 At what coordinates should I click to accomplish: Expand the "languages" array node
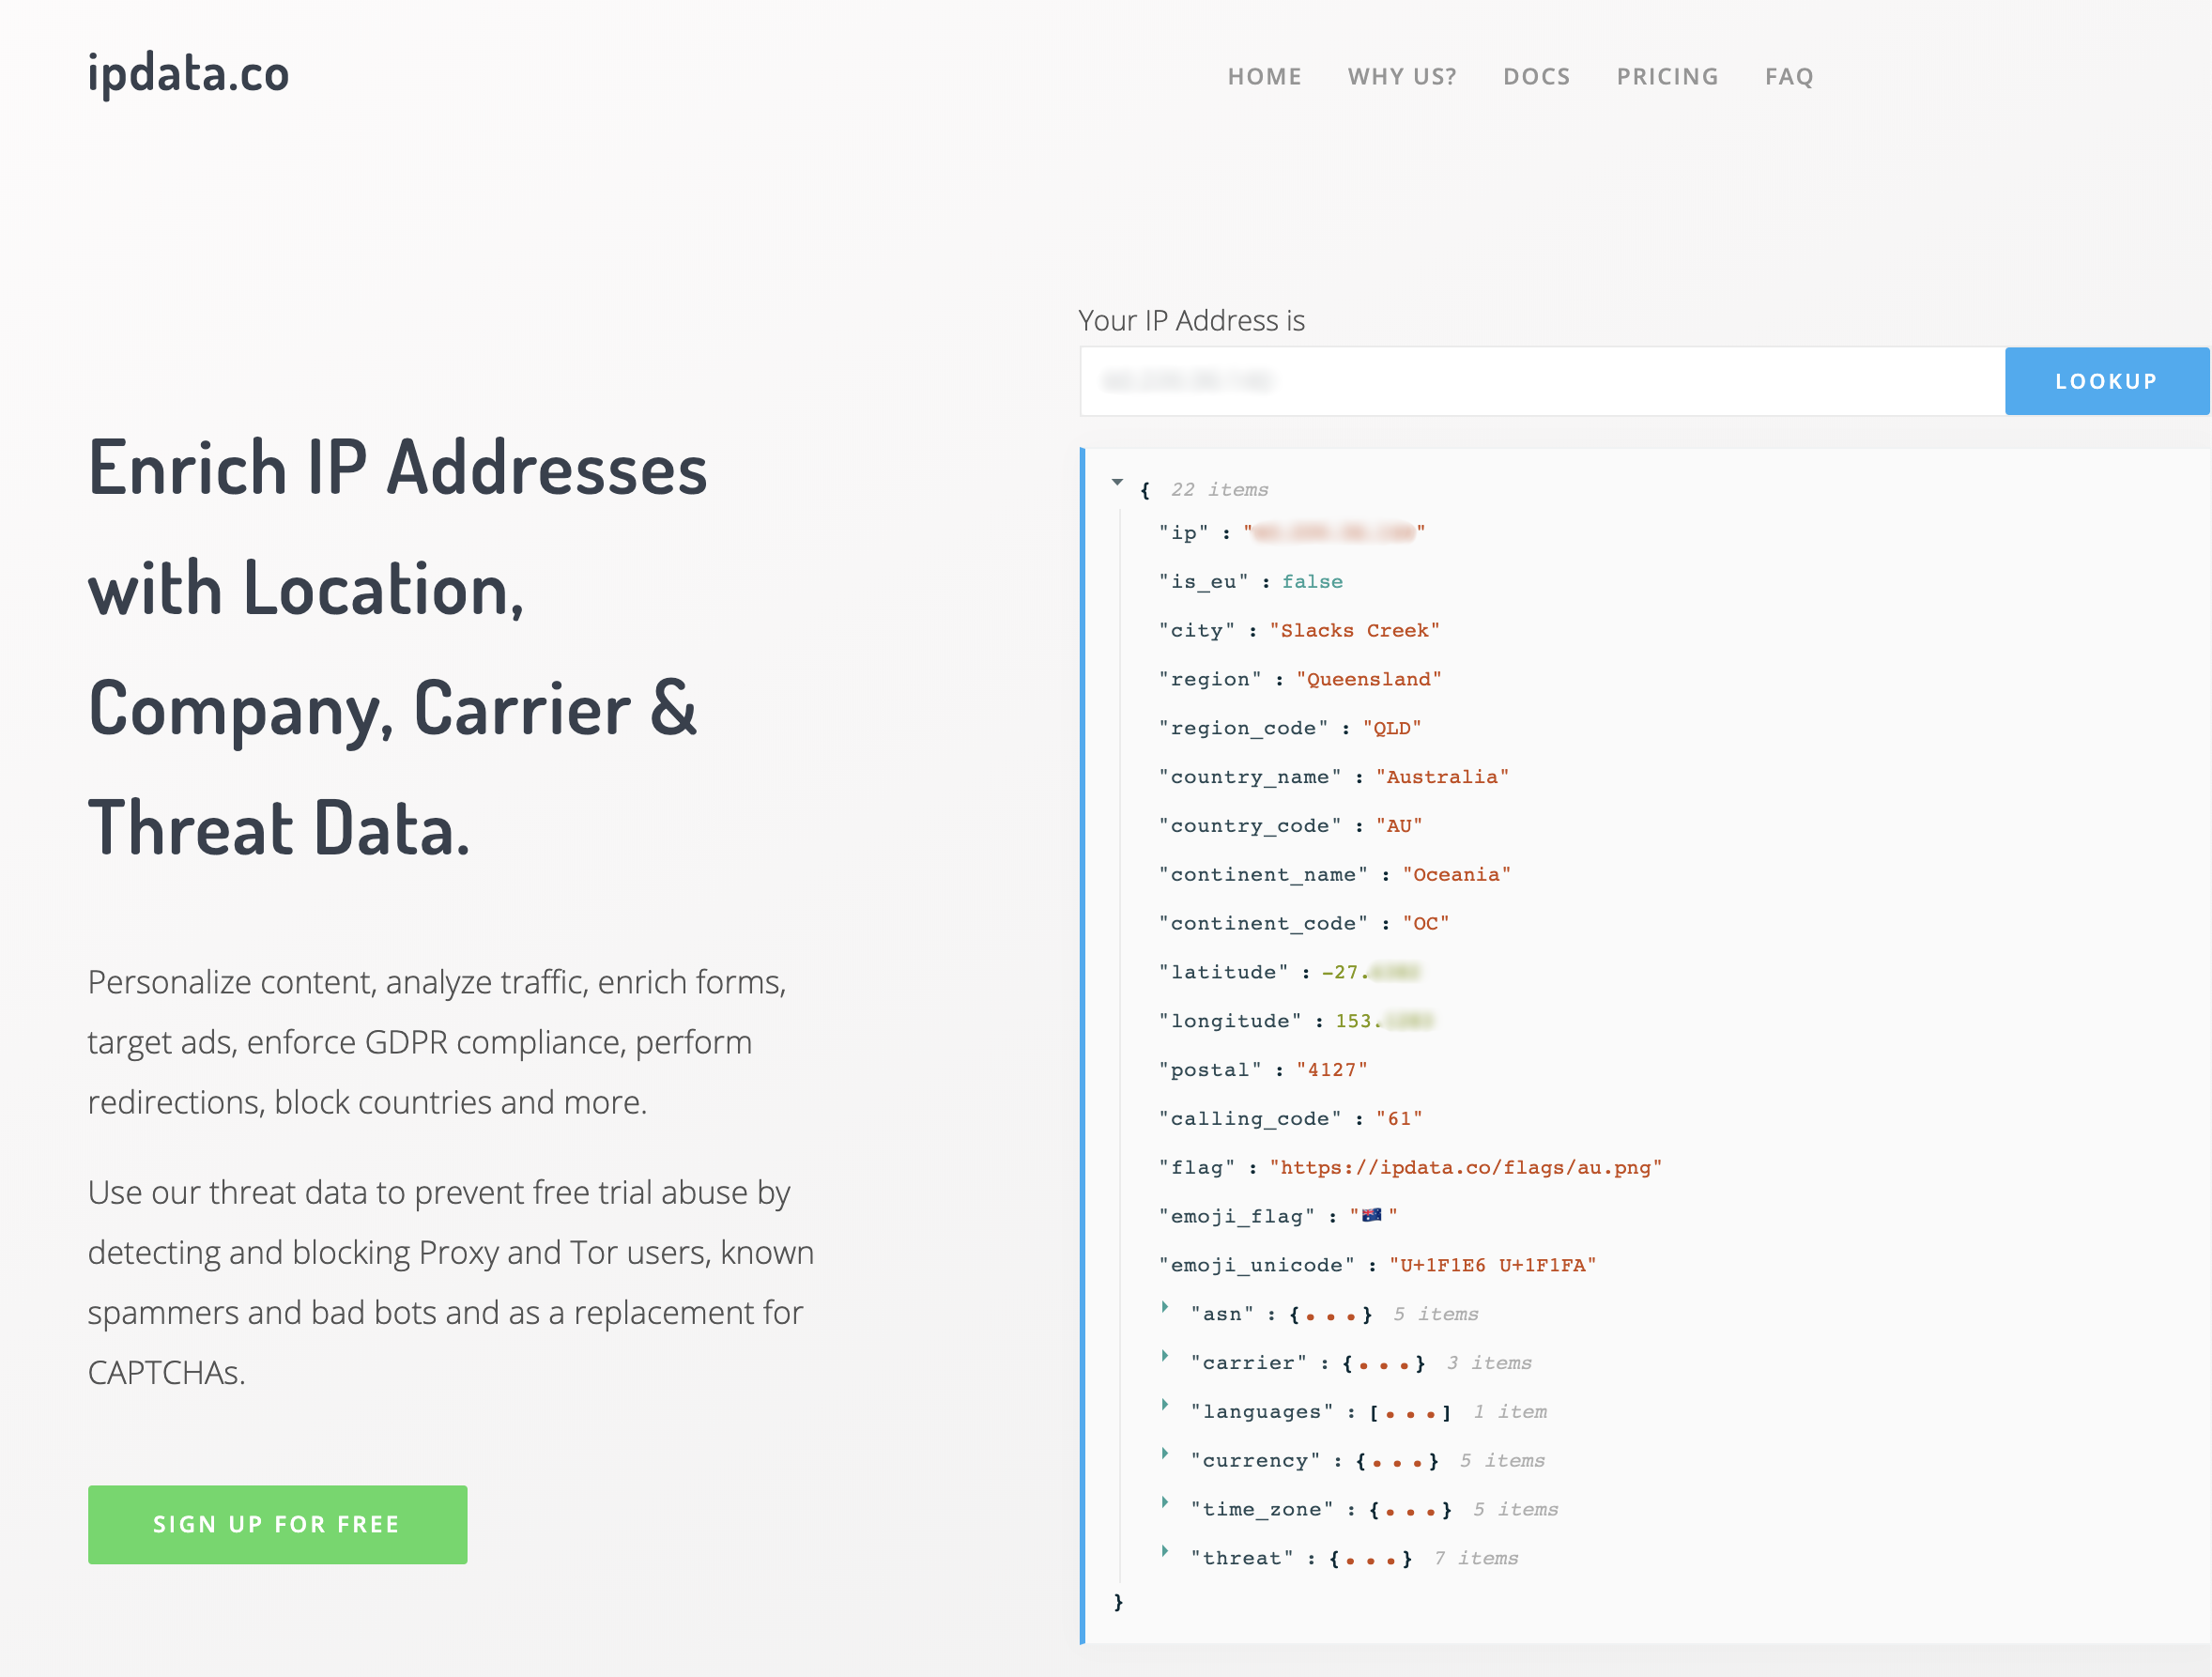[x=1165, y=1405]
